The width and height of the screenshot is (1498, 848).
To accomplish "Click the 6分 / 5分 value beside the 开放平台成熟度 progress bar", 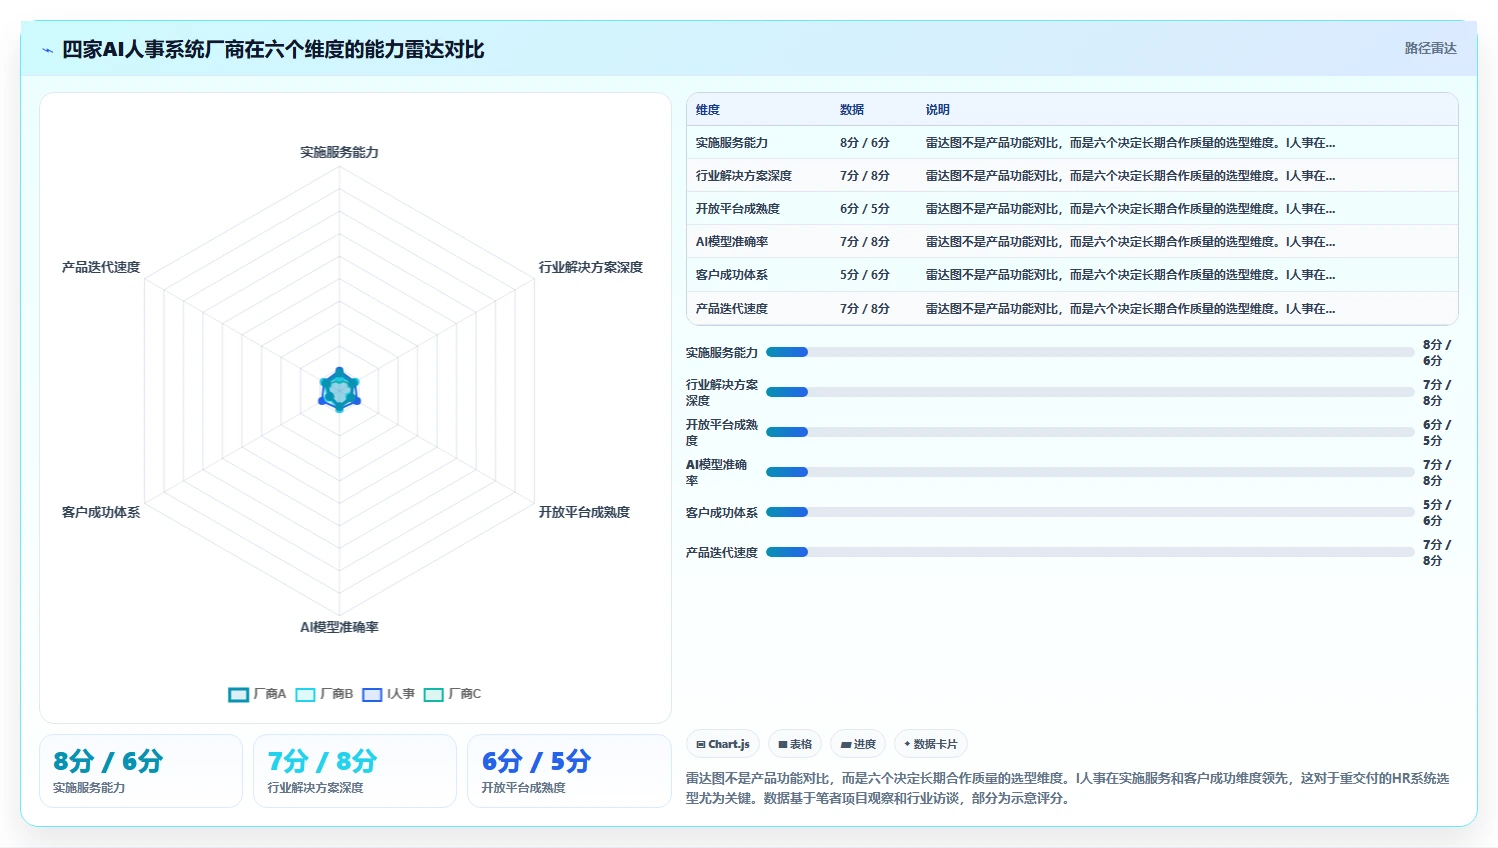I will point(1437,433).
